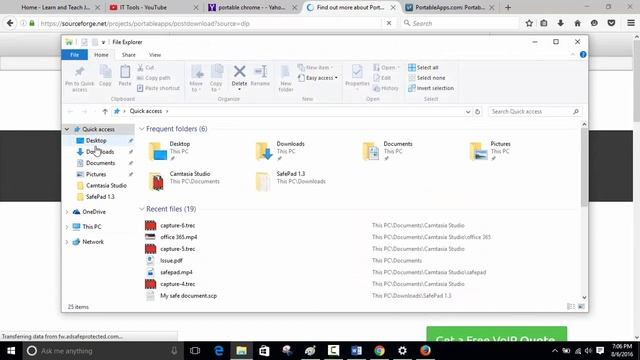Screen dimensions: 640x360
Task: Switch to IT Tools - YouTube browser tab
Action: [153, 7]
